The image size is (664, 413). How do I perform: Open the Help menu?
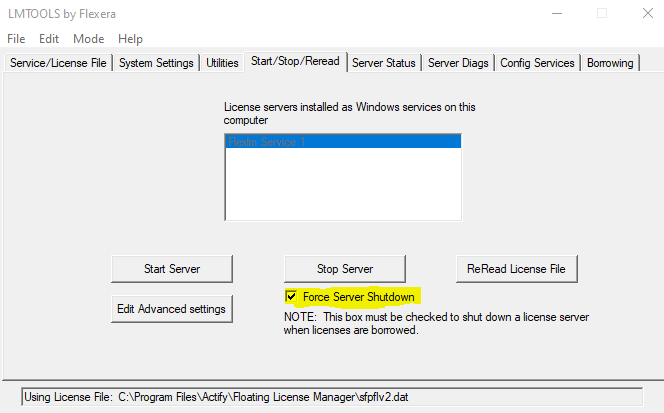tap(130, 38)
